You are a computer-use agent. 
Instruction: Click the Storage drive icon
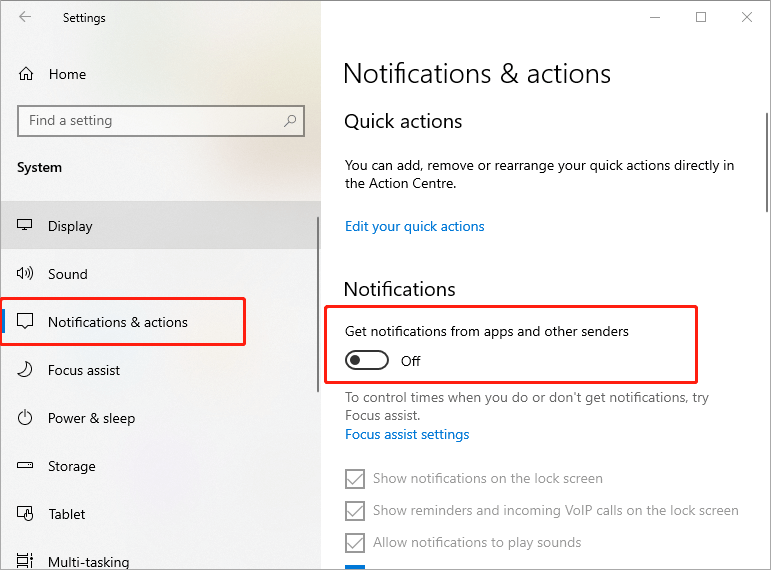[x=26, y=466]
